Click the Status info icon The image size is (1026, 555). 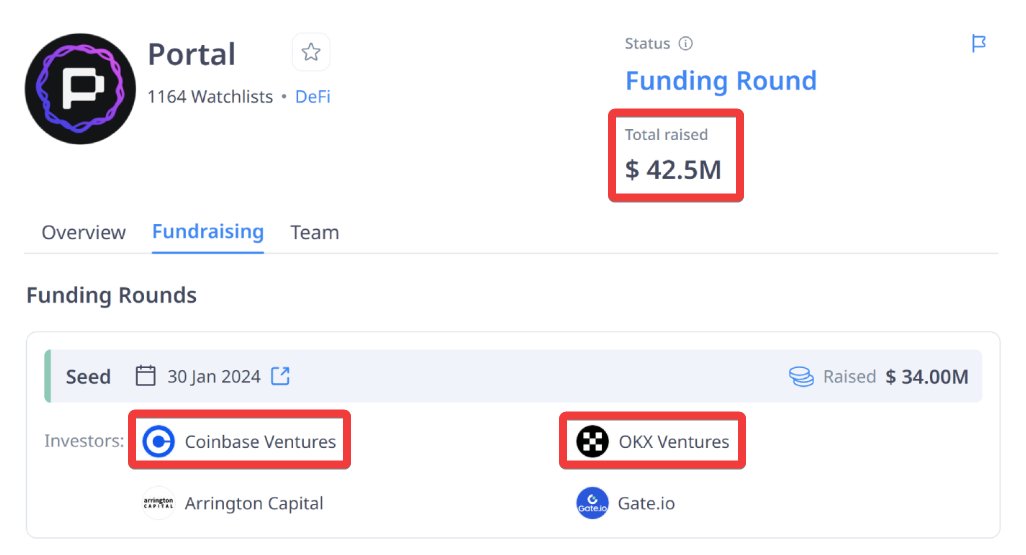pyautogui.click(x=685, y=44)
